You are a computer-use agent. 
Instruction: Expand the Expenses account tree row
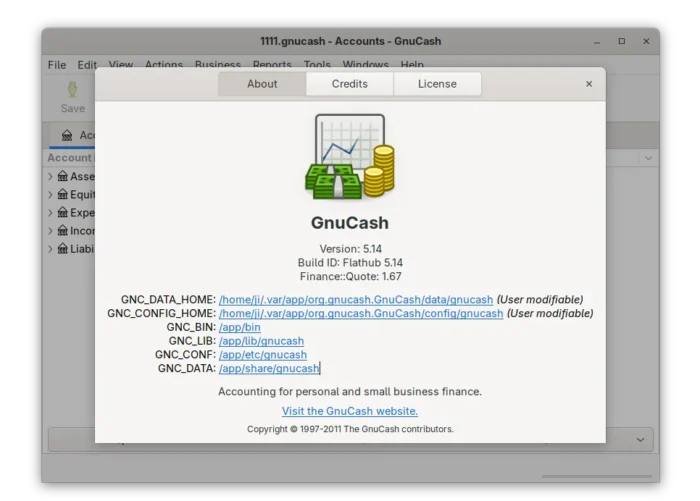point(51,213)
